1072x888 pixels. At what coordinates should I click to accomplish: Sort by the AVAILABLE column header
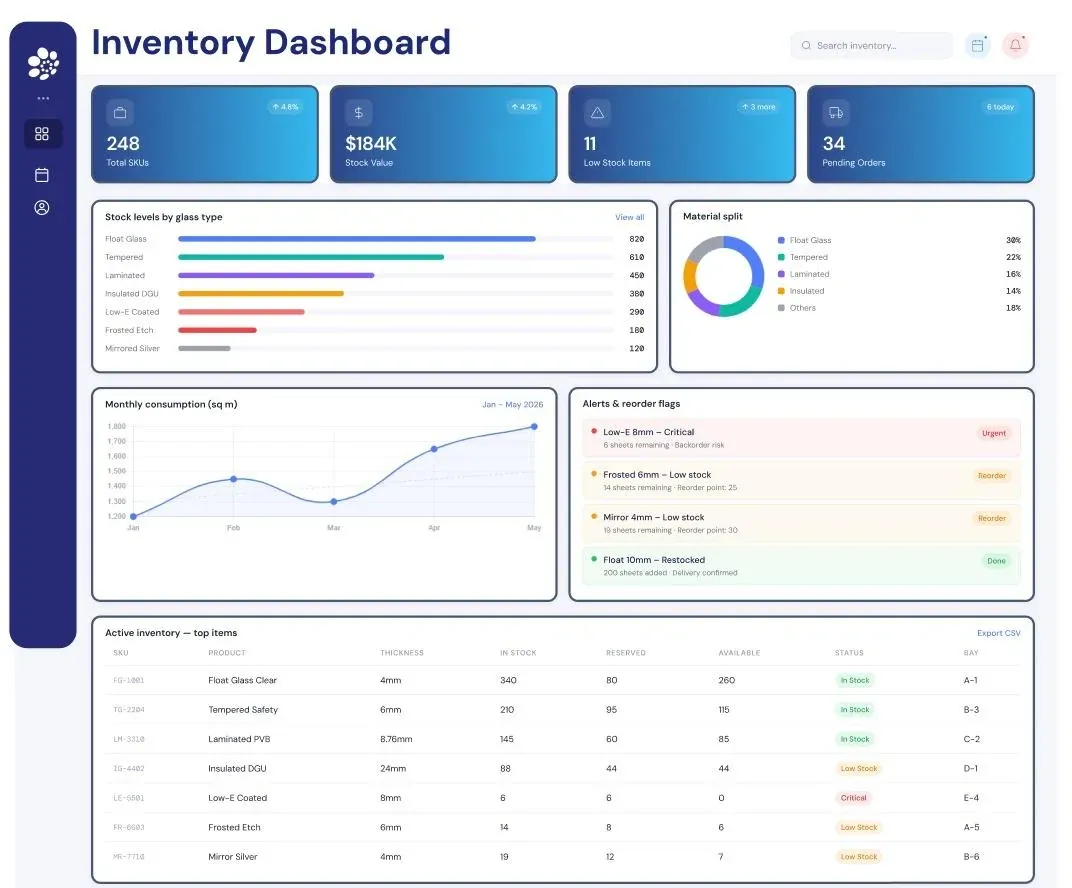click(x=739, y=653)
